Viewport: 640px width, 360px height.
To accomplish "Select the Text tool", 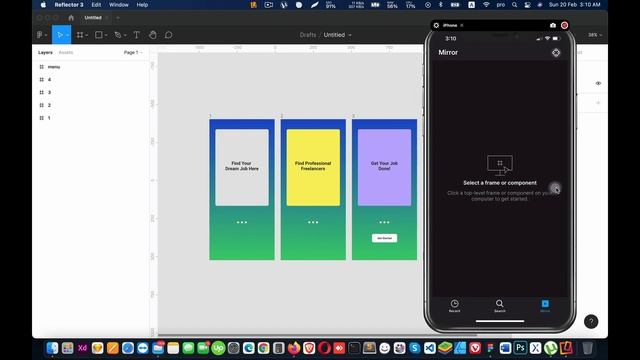I will point(136,35).
